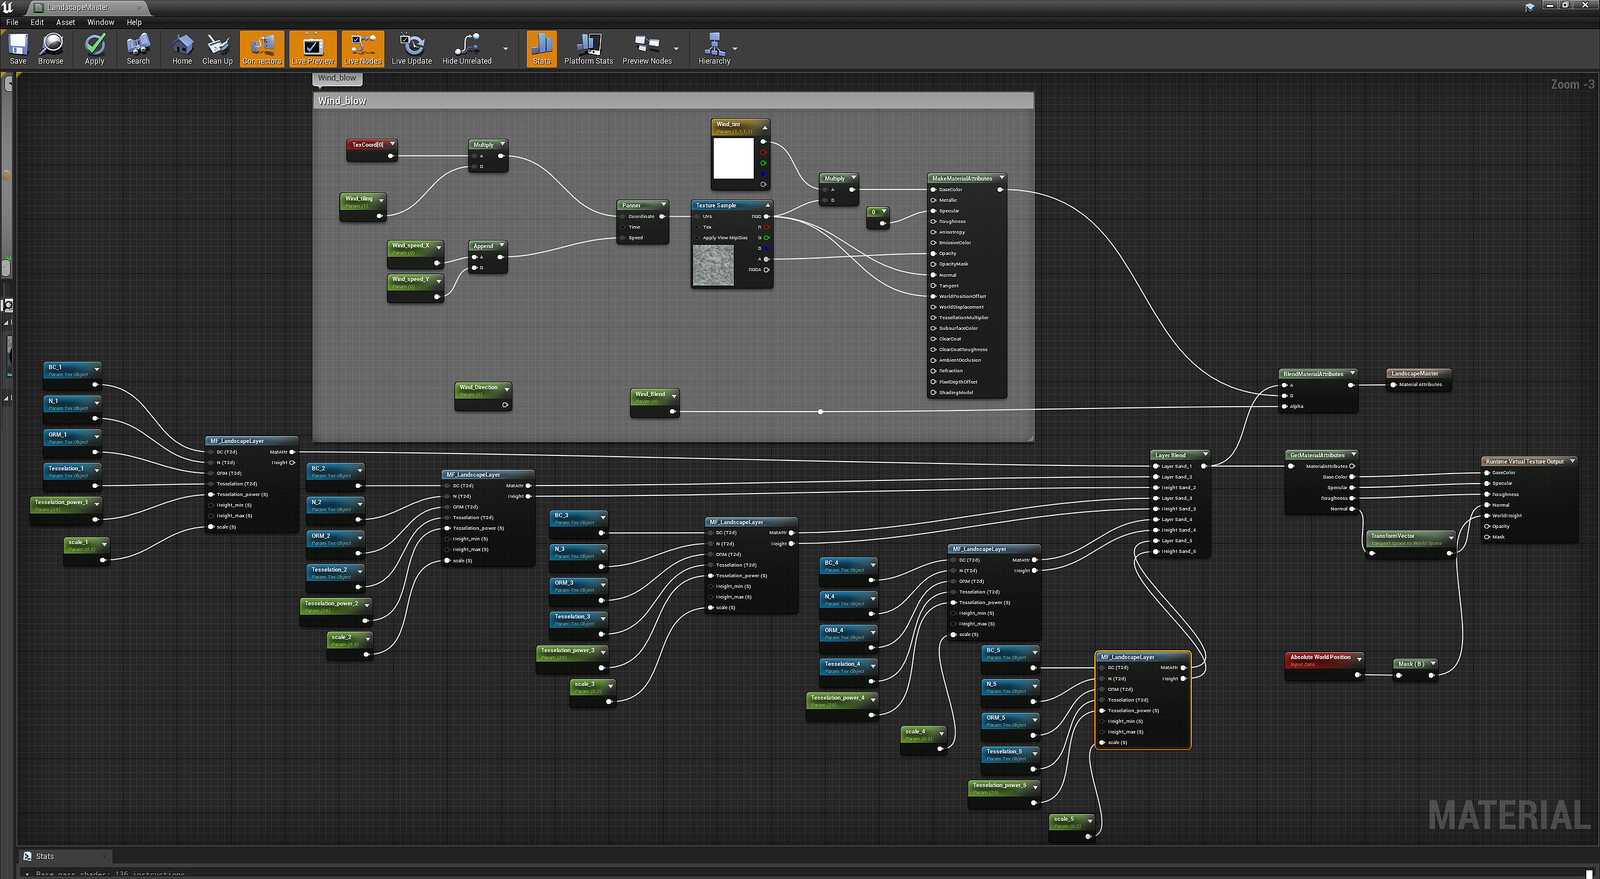Open the Hierarchy toolbar icon
The width and height of the screenshot is (1600, 879).
tap(714, 48)
